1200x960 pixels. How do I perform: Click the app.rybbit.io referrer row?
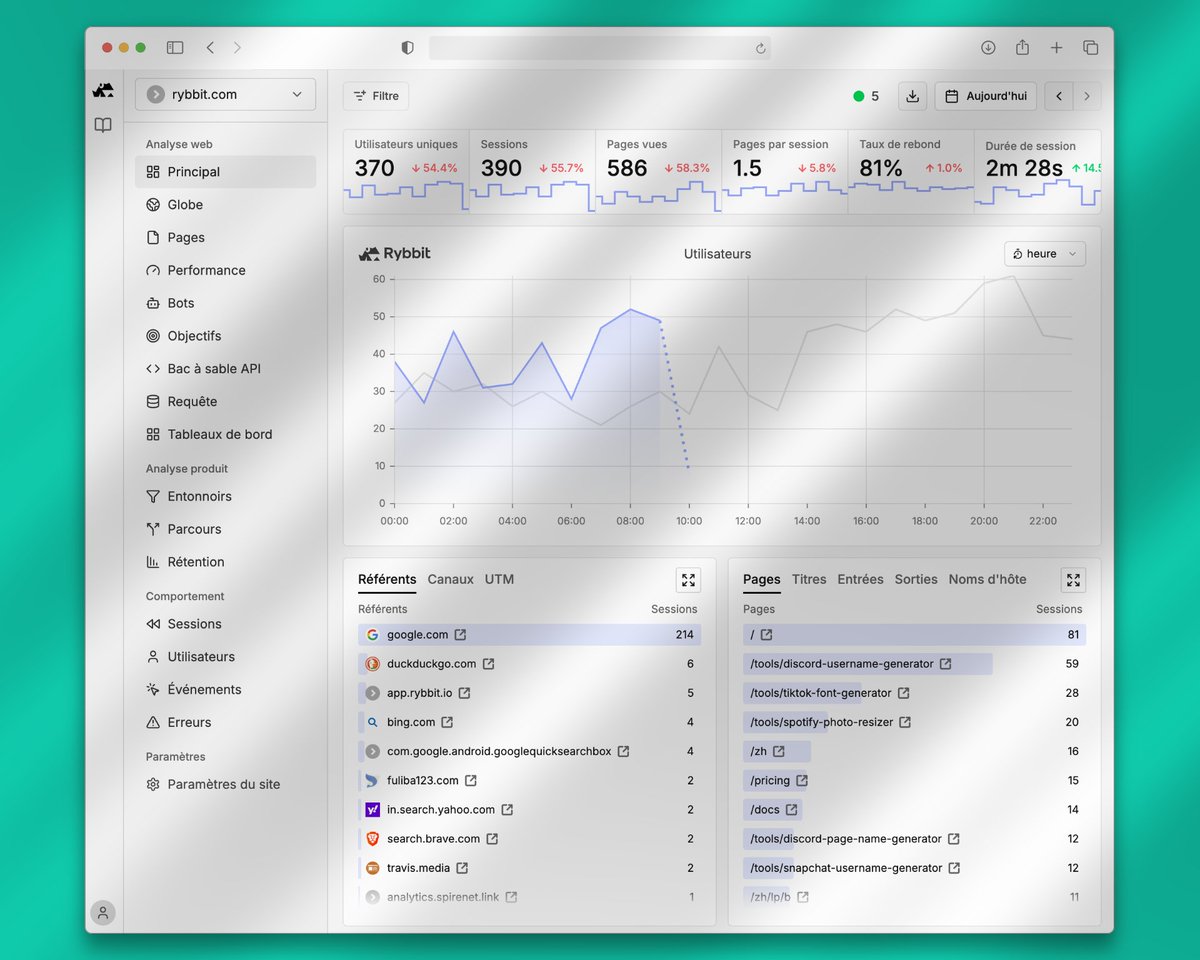coord(530,693)
